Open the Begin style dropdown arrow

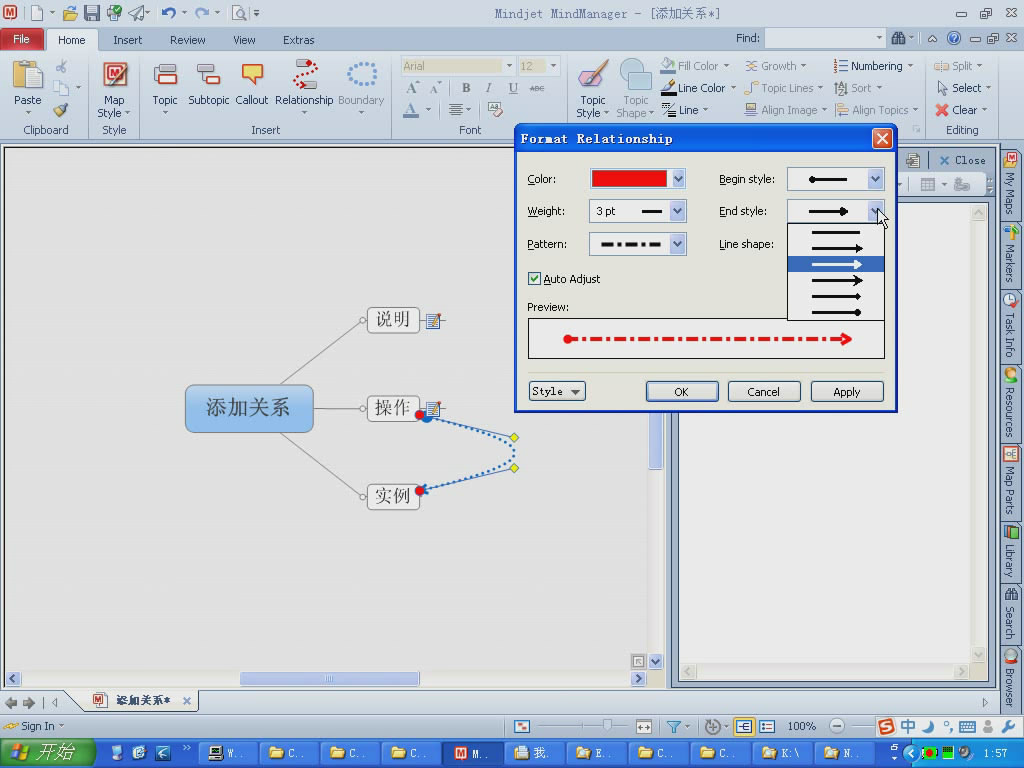point(875,179)
